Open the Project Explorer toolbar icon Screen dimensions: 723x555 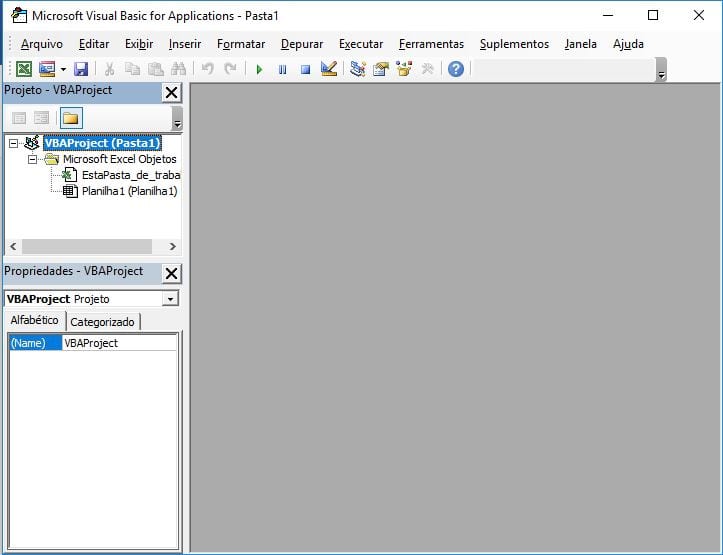coord(358,69)
